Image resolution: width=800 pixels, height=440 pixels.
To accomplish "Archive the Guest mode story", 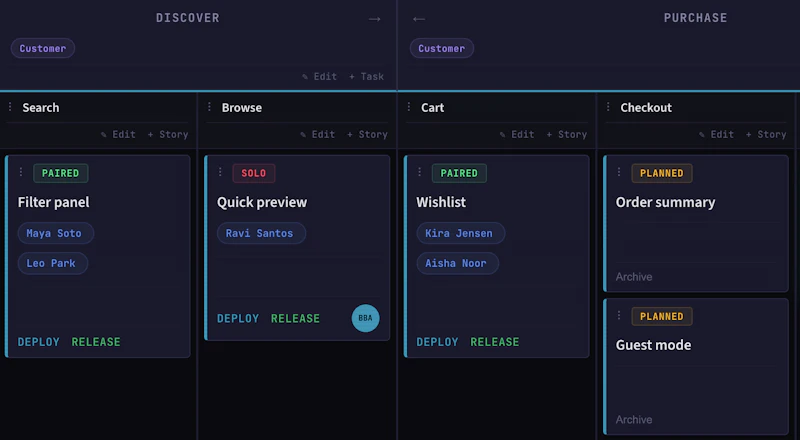I will pyautogui.click(x=634, y=420).
